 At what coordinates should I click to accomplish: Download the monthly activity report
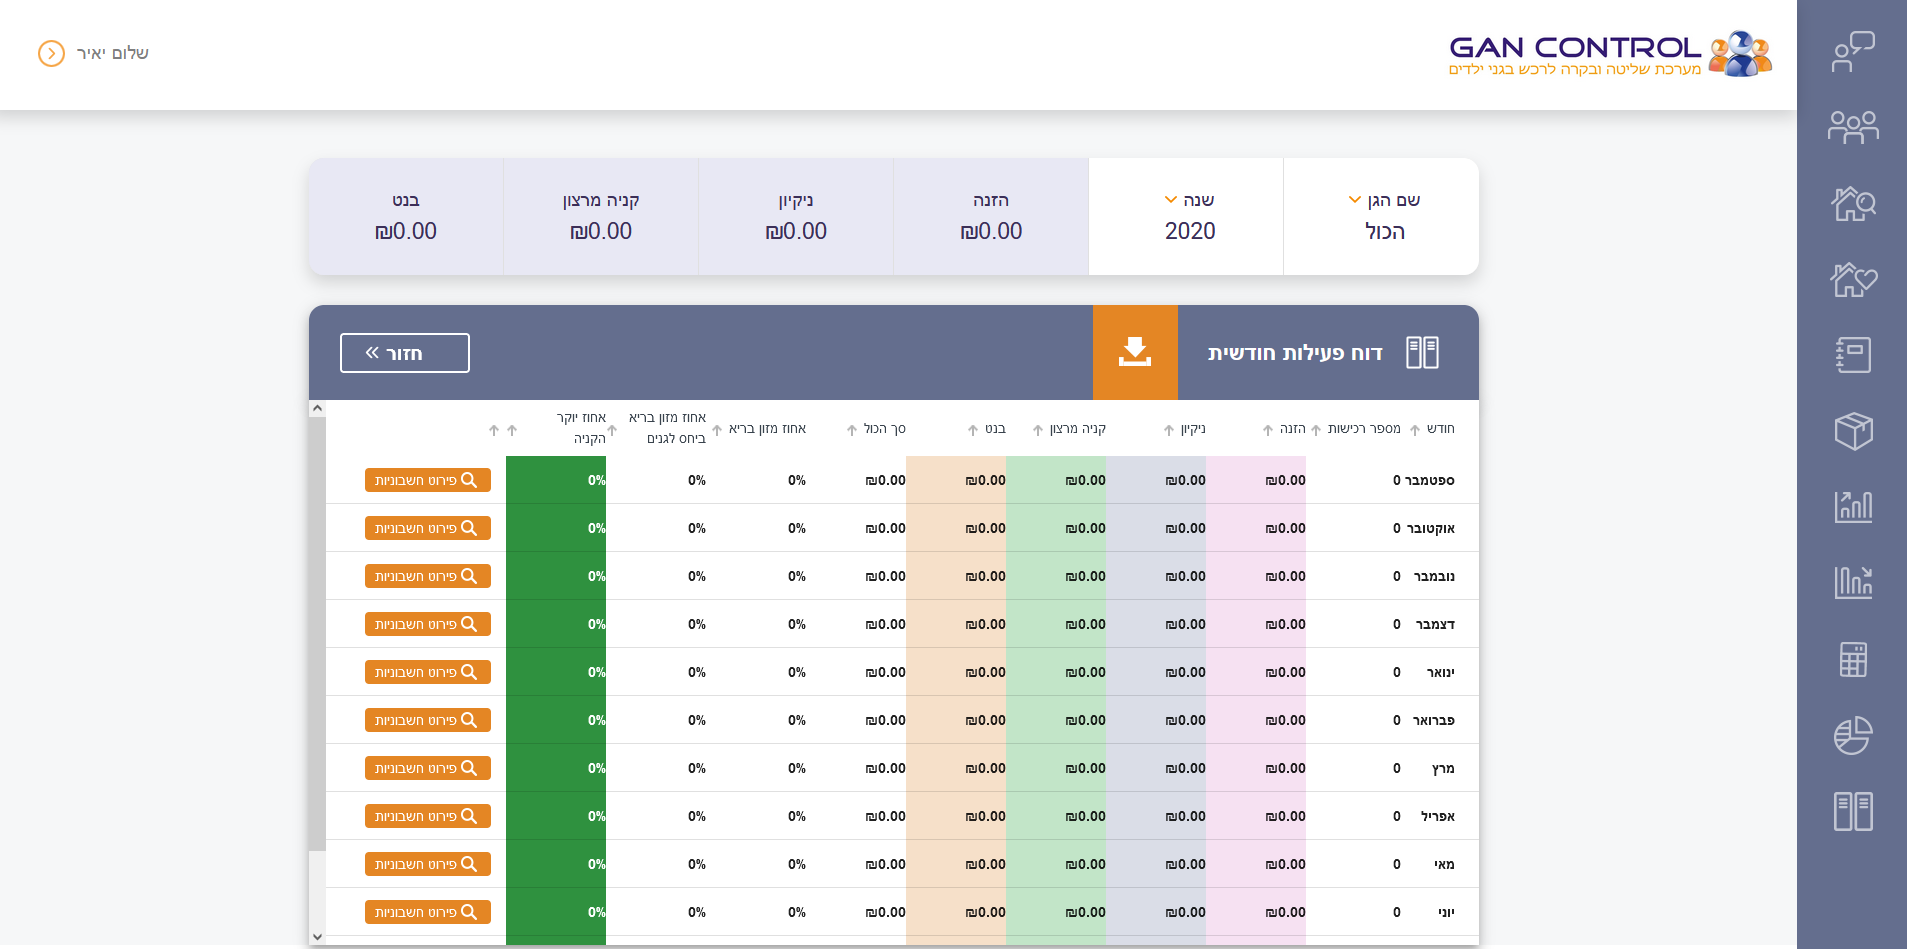(1135, 352)
